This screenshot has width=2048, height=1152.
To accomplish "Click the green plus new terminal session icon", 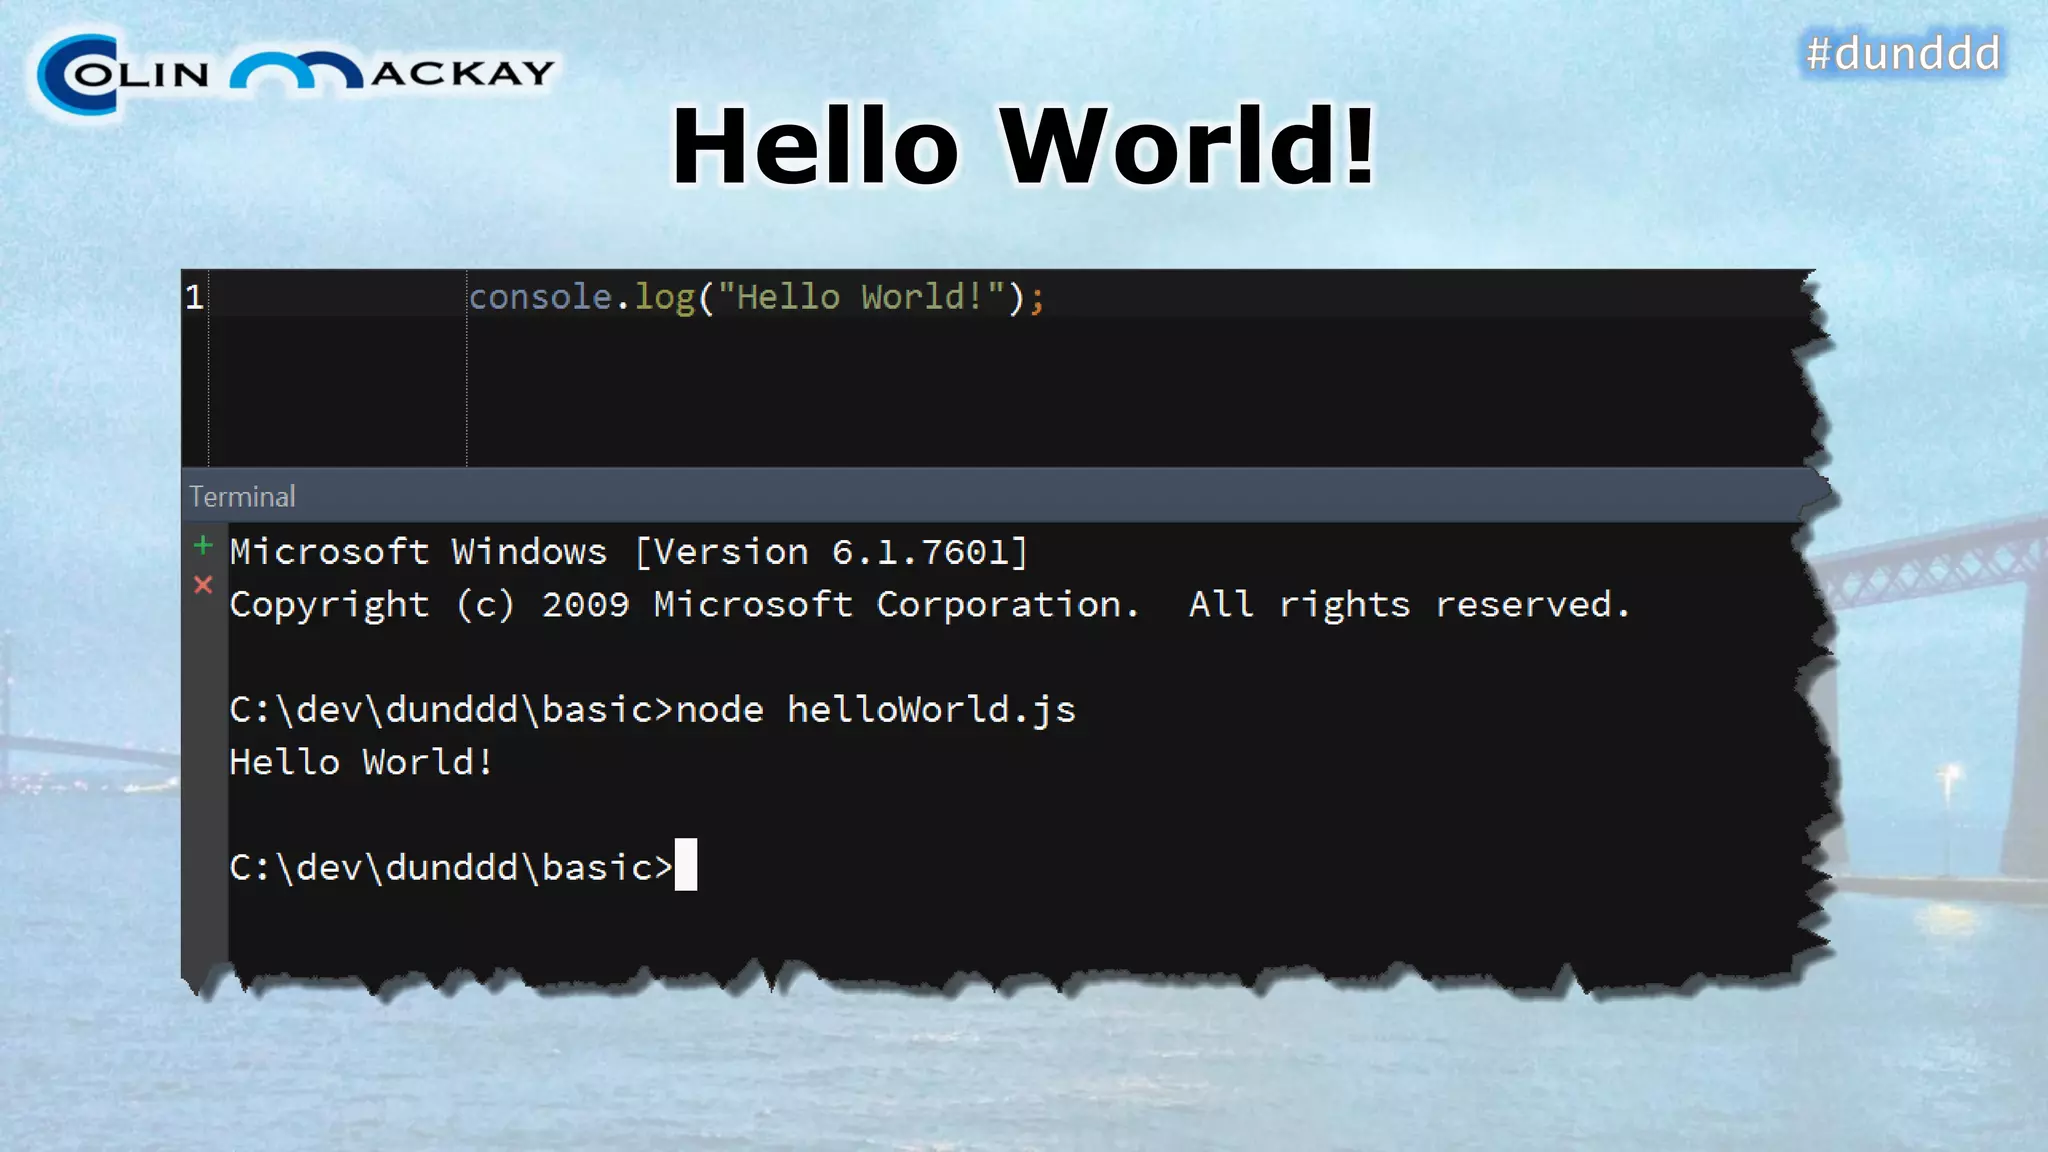I will pos(203,545).
